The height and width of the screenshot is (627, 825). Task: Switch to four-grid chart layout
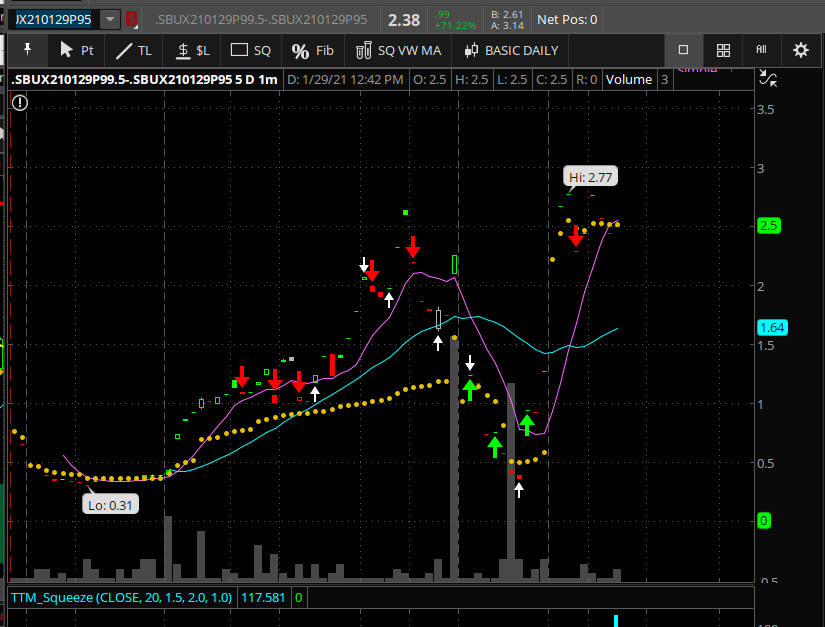[723, 50]
